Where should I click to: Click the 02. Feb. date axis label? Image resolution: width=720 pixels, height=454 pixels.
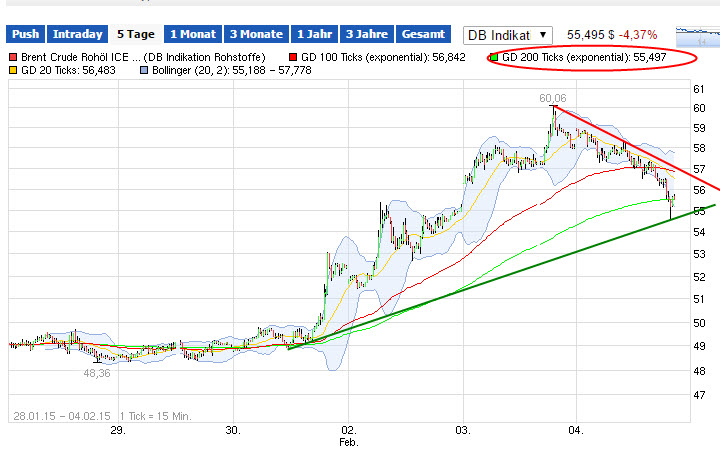349,436
